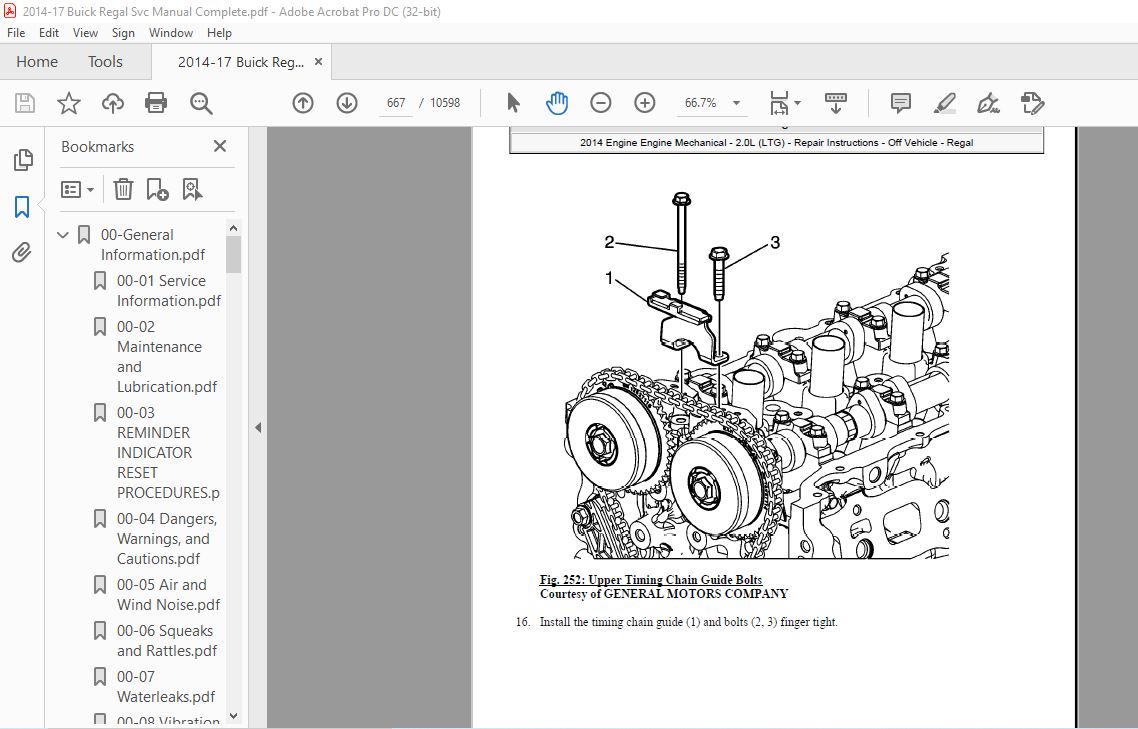The height and width of the screenshot is (729, 1138).
Task: Print the document
Action: click(x=156, y=103)
